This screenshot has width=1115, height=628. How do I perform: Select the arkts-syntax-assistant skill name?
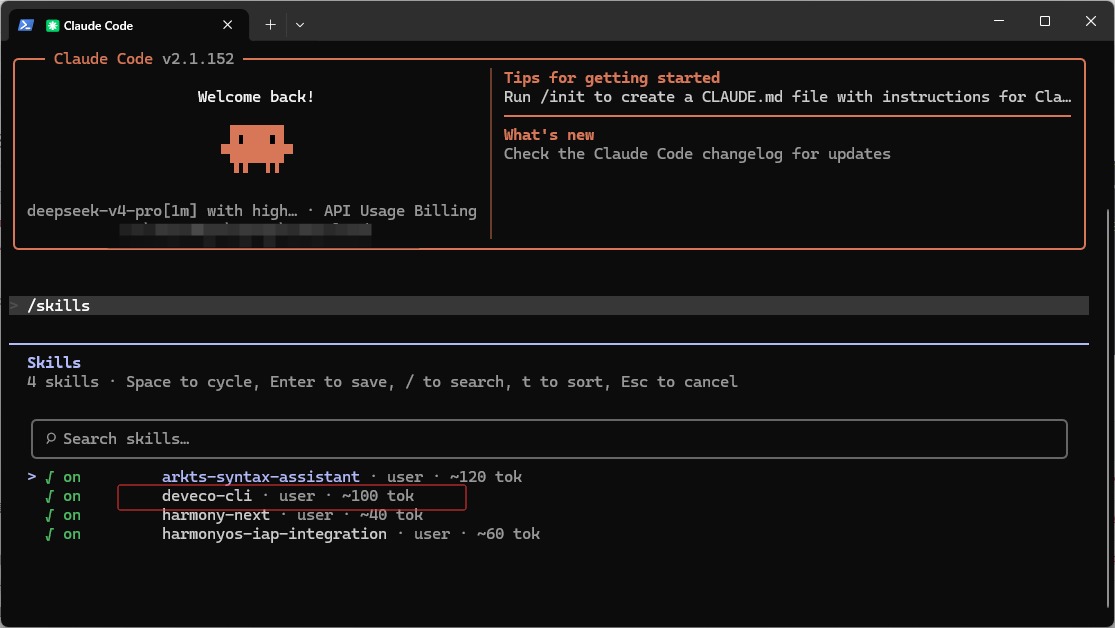[x=260, y=477]
